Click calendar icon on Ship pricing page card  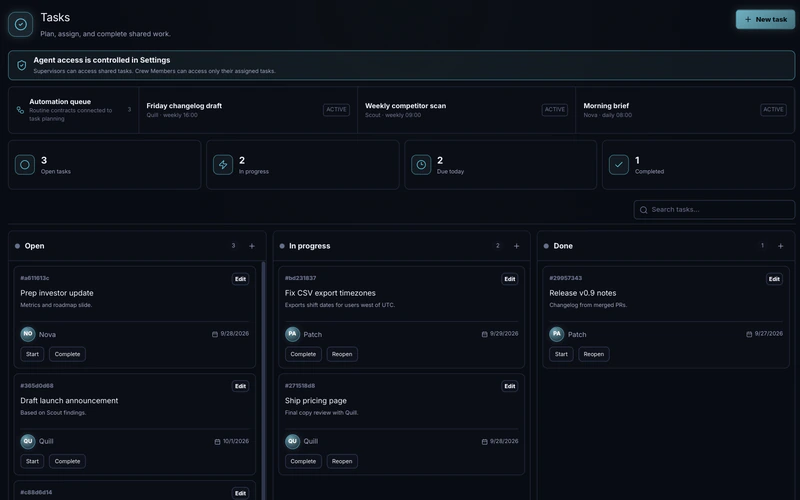click(484, 441)
